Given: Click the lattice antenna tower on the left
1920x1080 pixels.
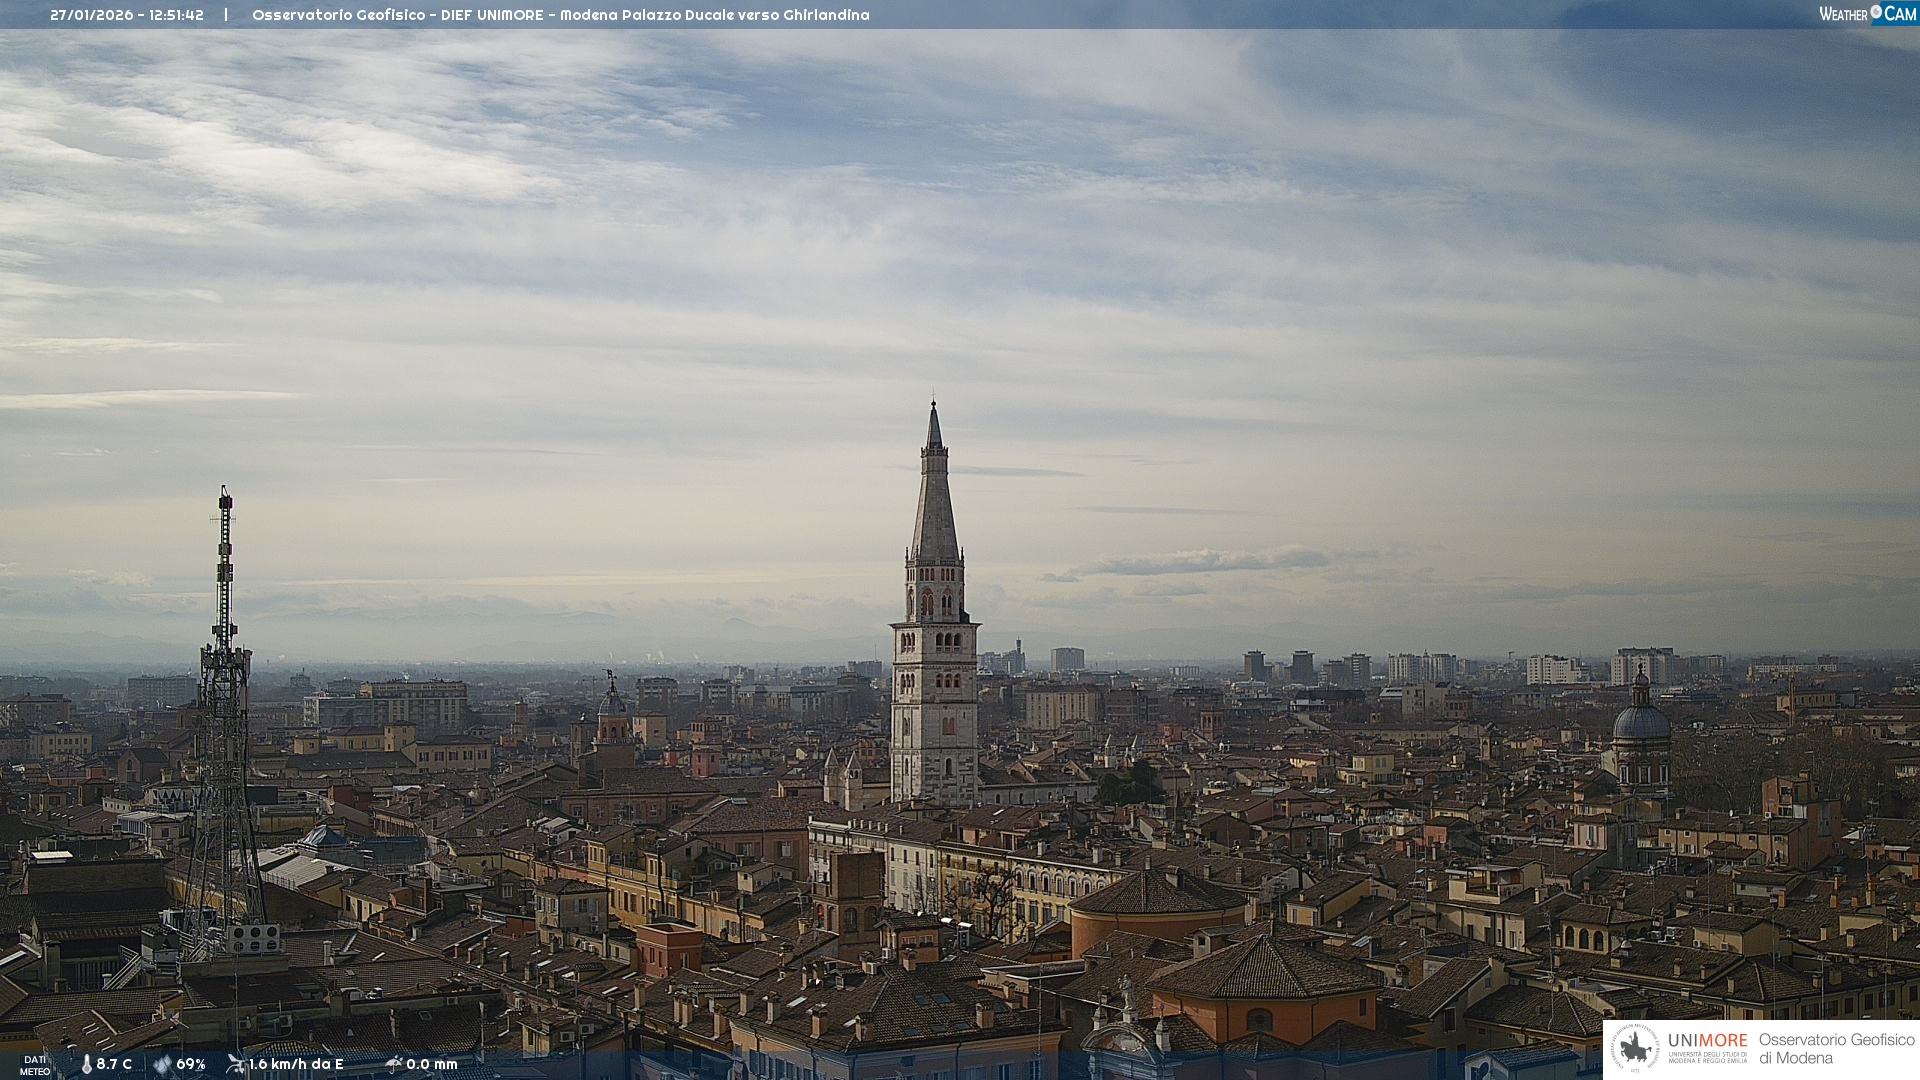Looking at the screenshot, I should (x=224, y=700).
